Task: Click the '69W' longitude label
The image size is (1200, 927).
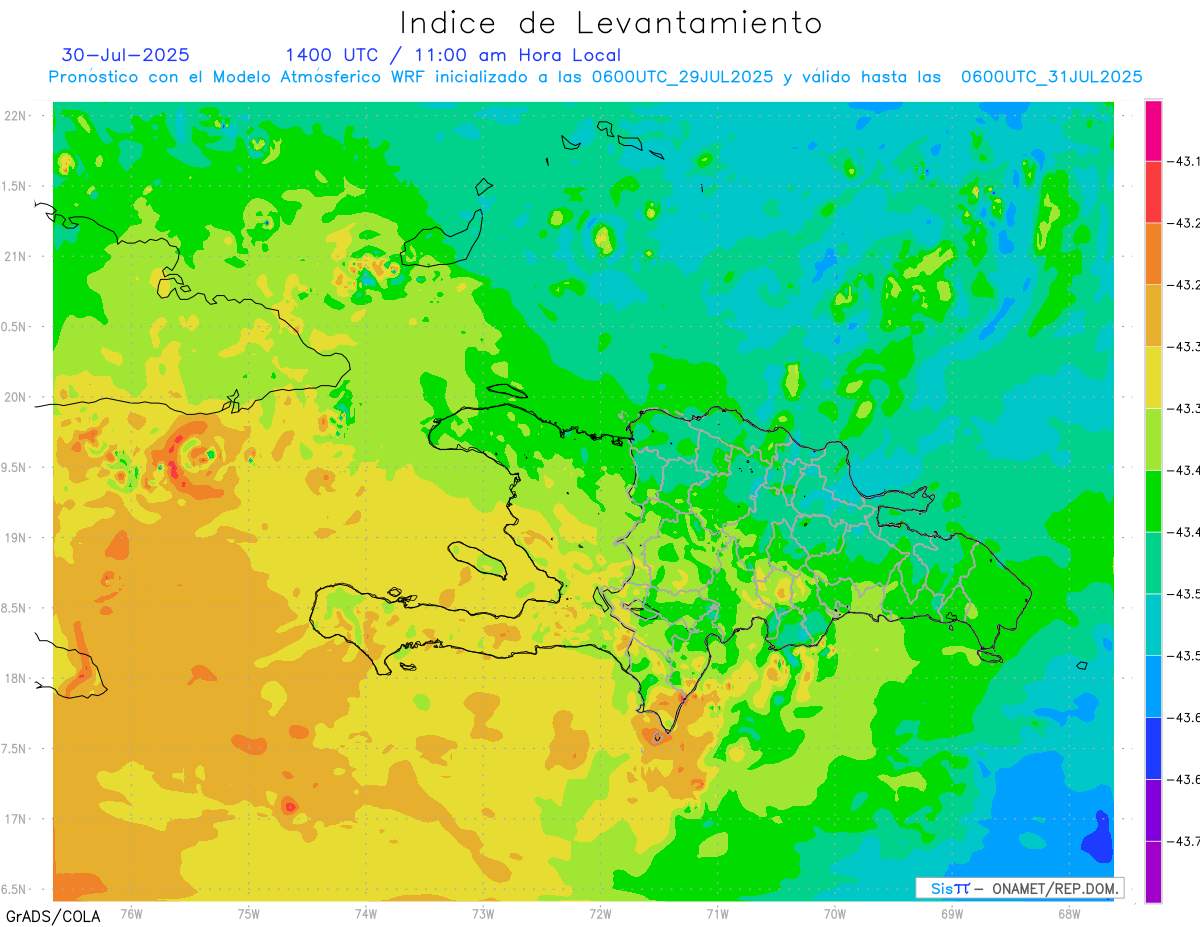Action: pyautogui.click(x=952, y=913)
